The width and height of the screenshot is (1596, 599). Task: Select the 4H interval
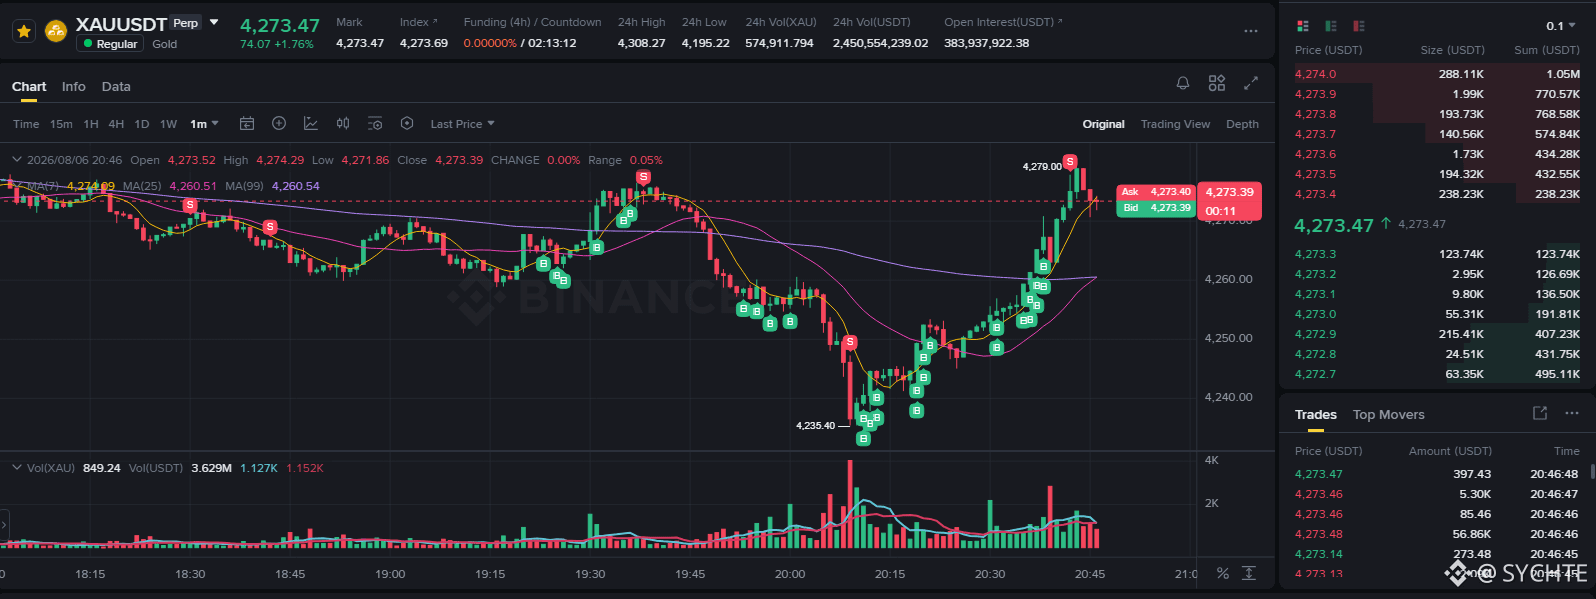(x=116, y=124)
